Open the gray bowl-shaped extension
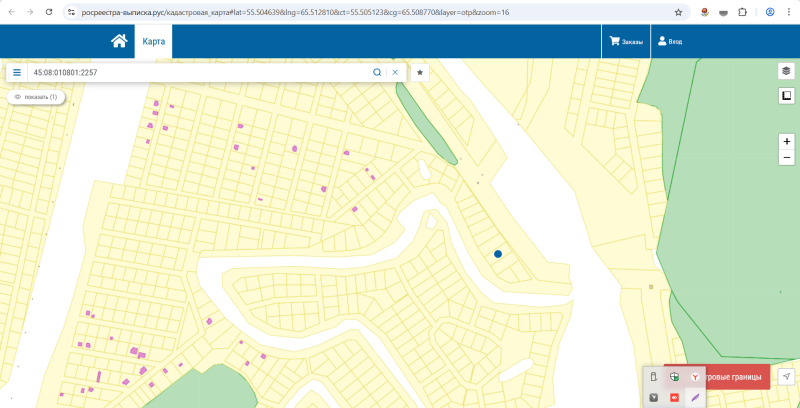Screen dimensions: 800x408 [723, 13]
